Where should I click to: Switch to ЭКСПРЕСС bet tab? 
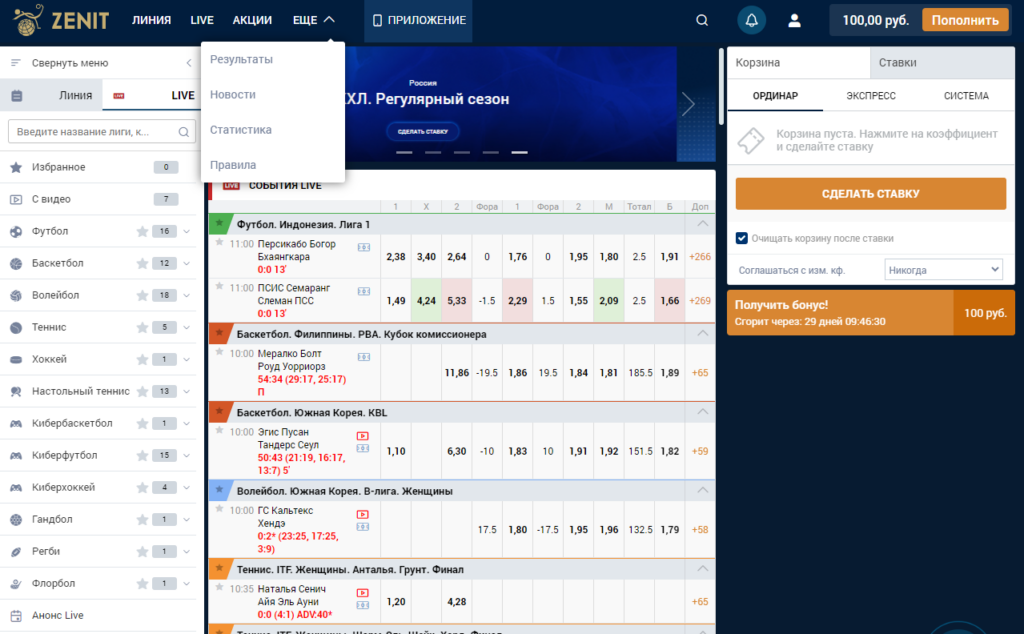coord(871,96)
